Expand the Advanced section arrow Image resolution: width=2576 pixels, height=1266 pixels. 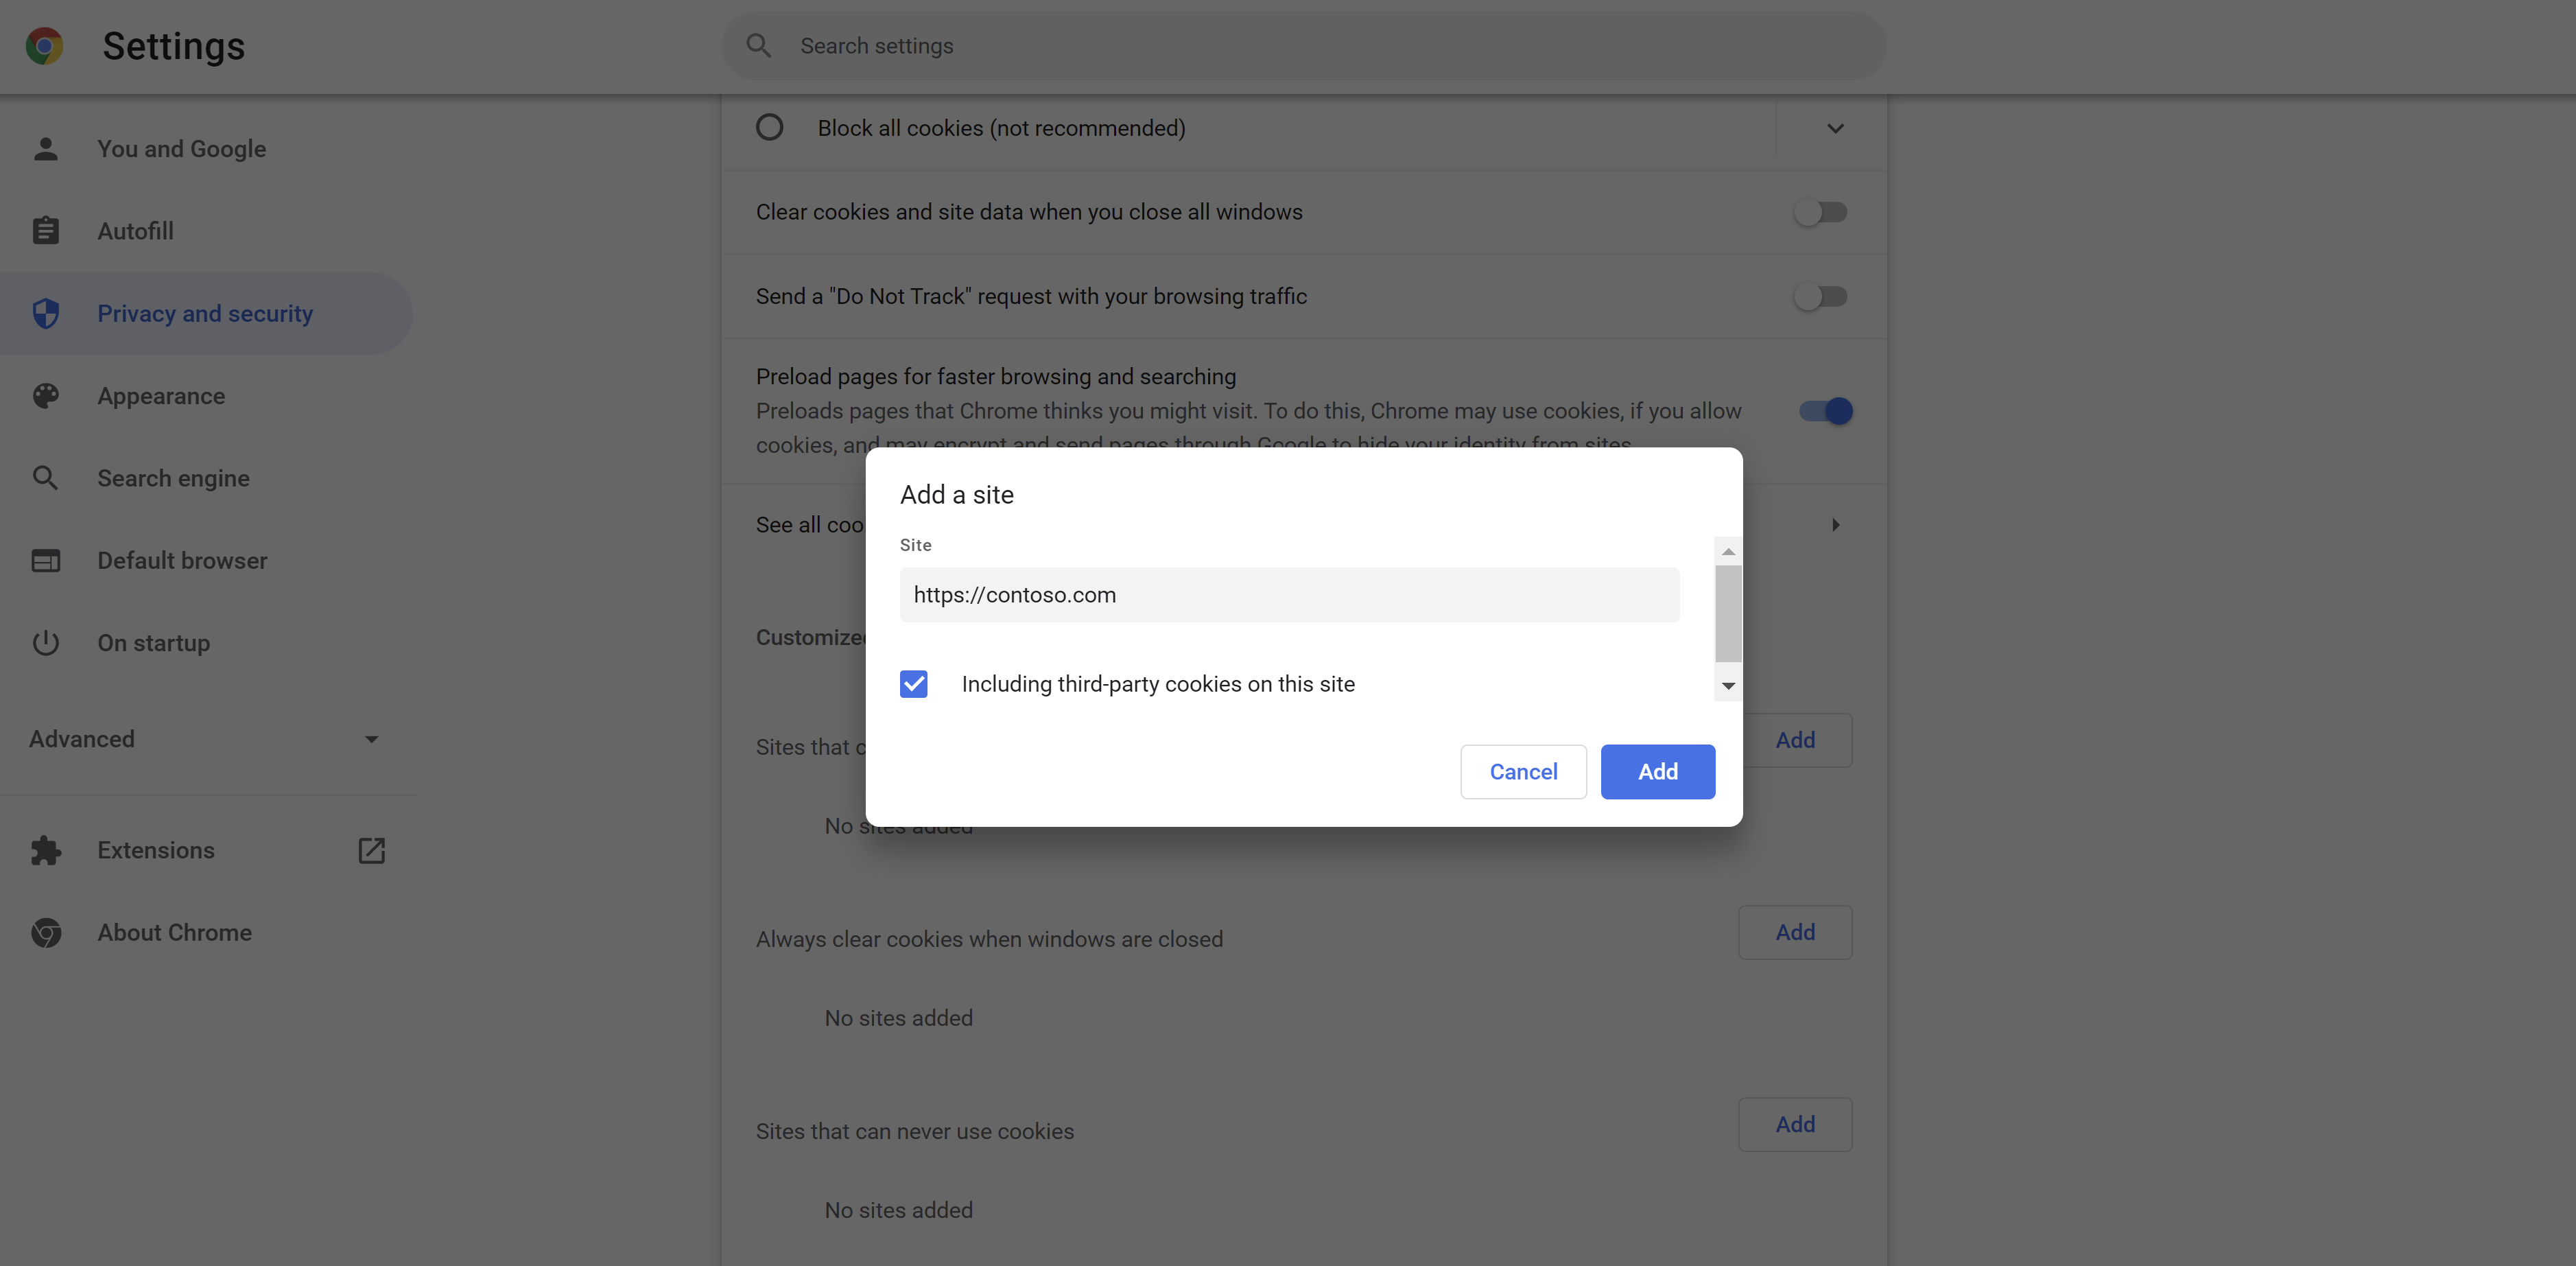[x=371, y=740]
